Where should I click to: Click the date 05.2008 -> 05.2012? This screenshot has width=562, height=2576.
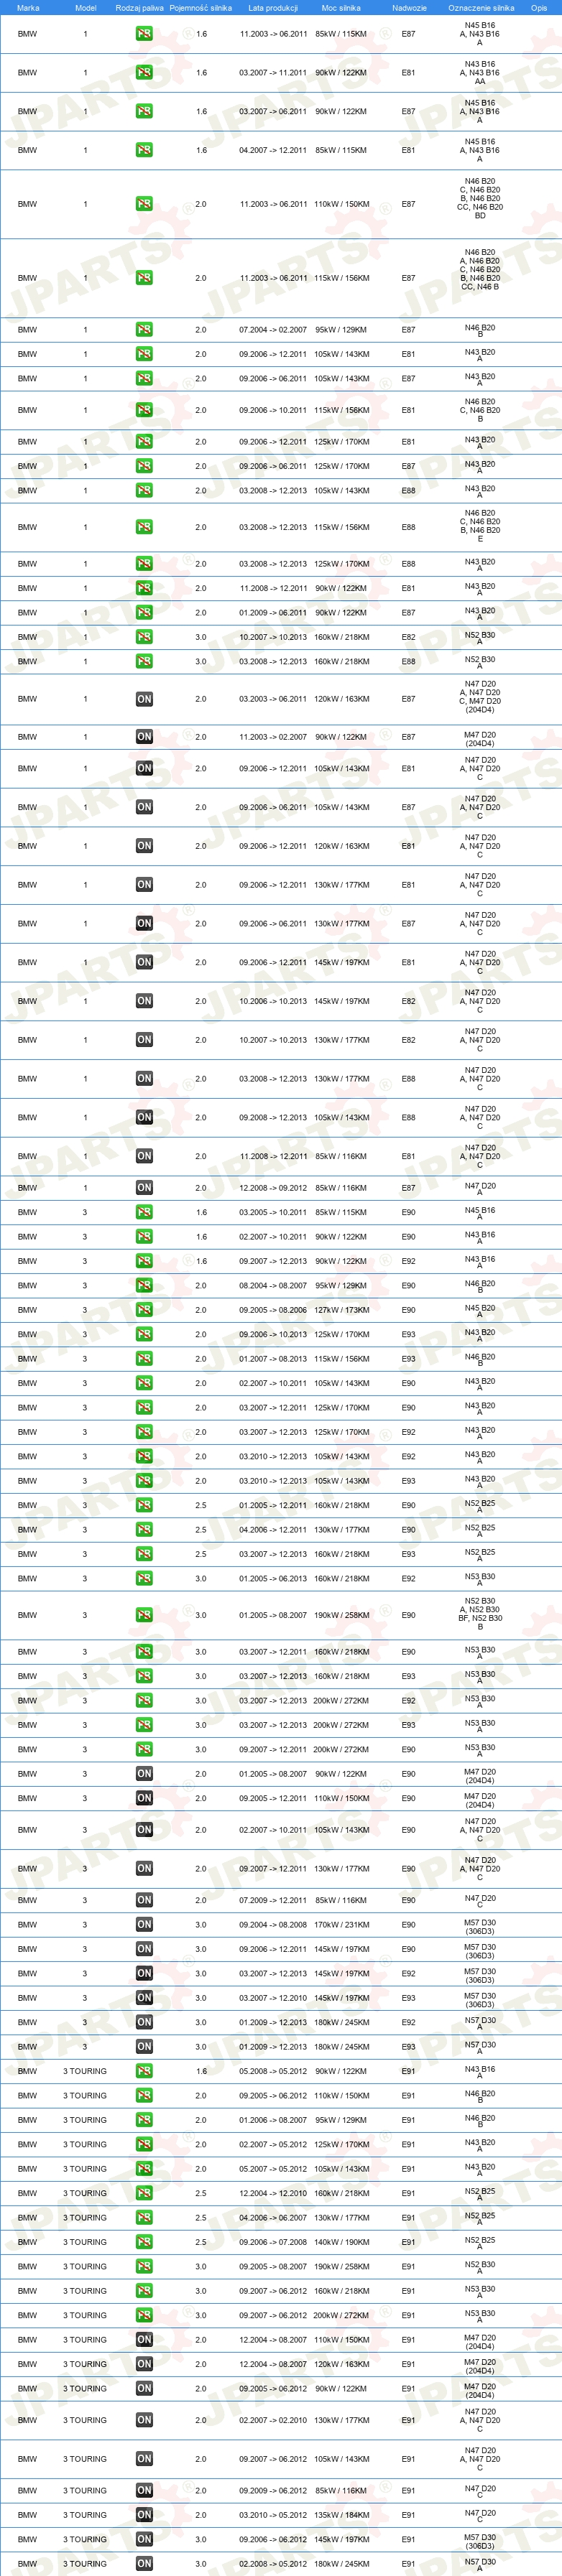(x=273, y=2071)
